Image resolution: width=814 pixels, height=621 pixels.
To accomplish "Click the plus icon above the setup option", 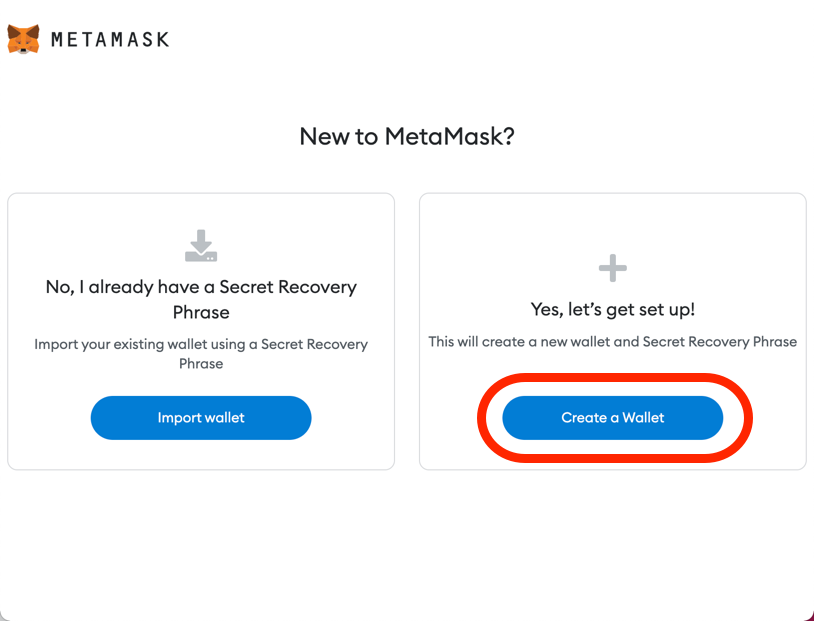I will click(x=612, y=267).
